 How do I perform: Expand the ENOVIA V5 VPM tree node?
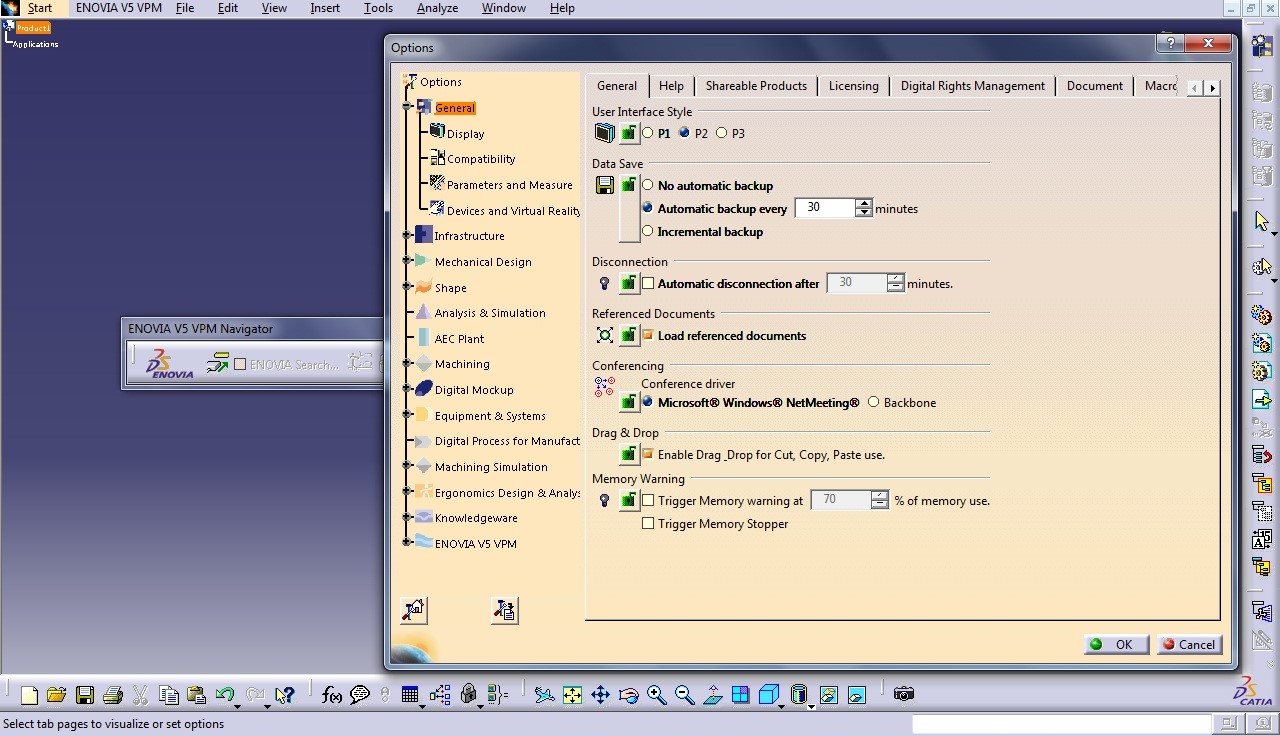pos(407,544)
